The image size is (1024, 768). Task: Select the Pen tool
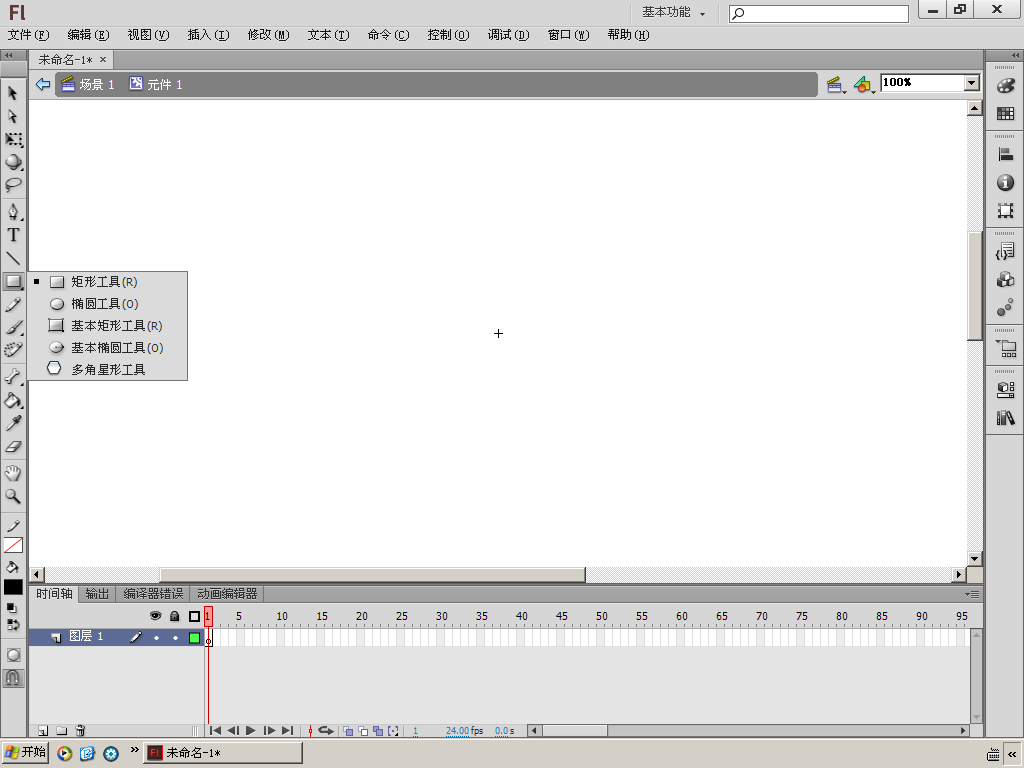(13, 212)
